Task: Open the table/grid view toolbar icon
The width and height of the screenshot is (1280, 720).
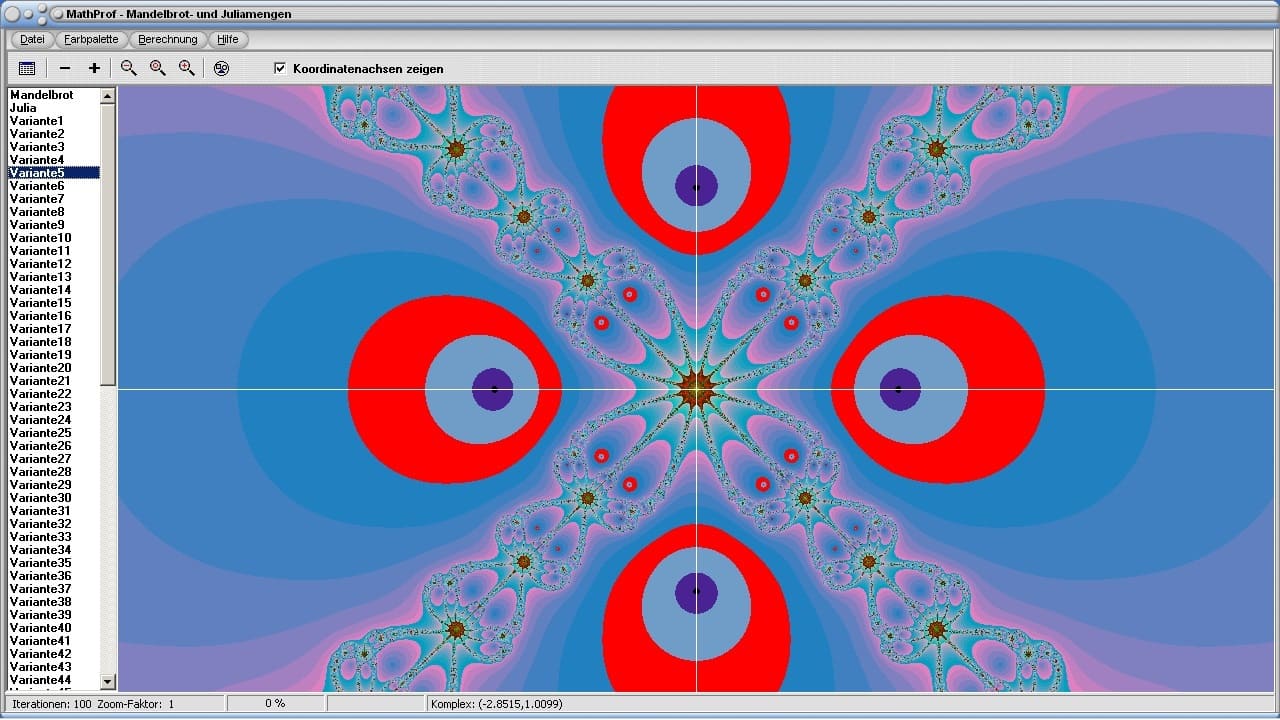Action: 27,68
